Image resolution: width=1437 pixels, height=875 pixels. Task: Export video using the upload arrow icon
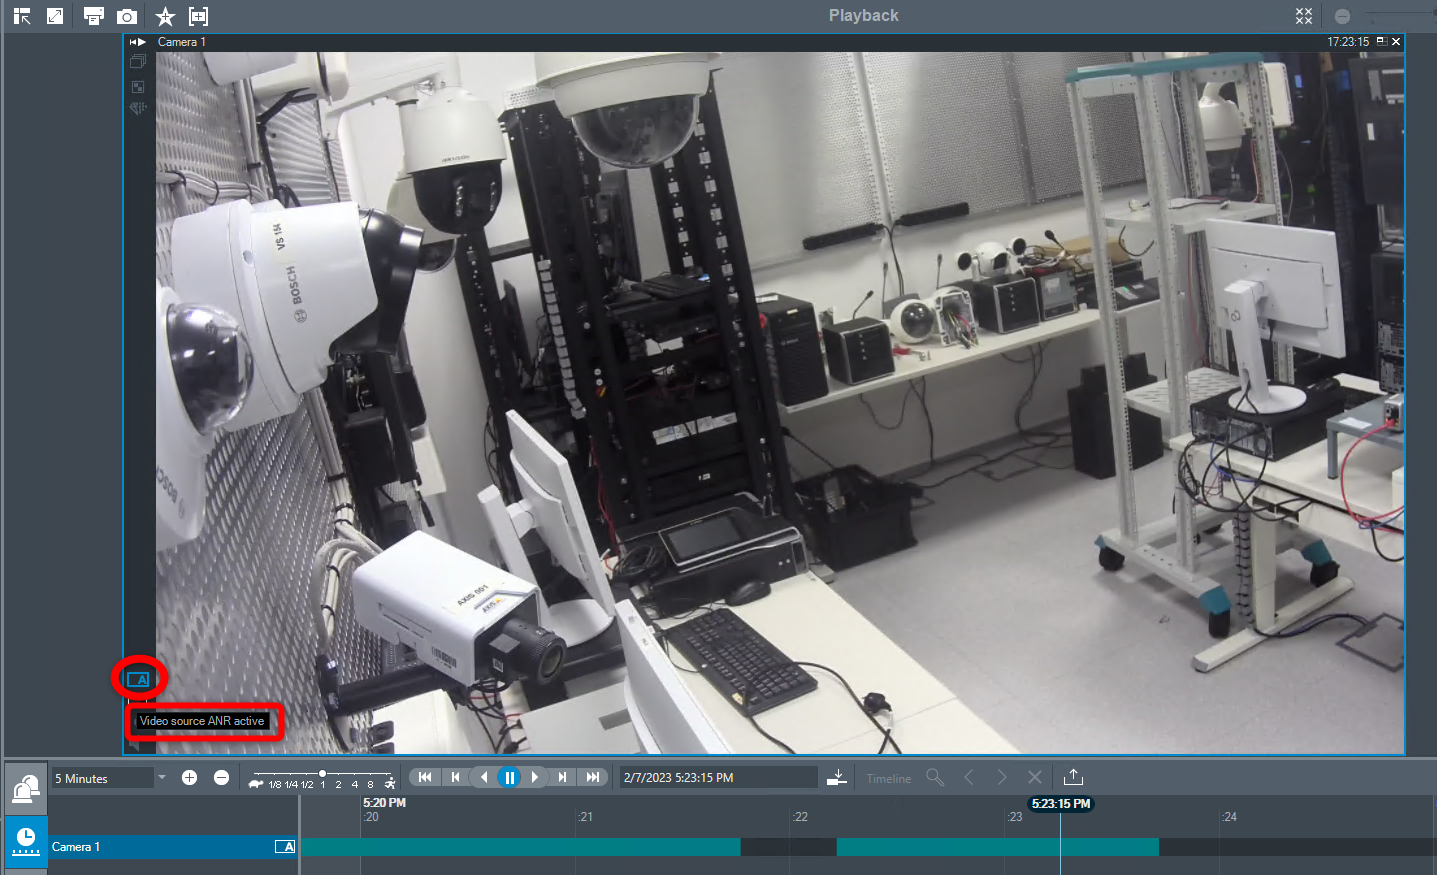coord(1073,777)
